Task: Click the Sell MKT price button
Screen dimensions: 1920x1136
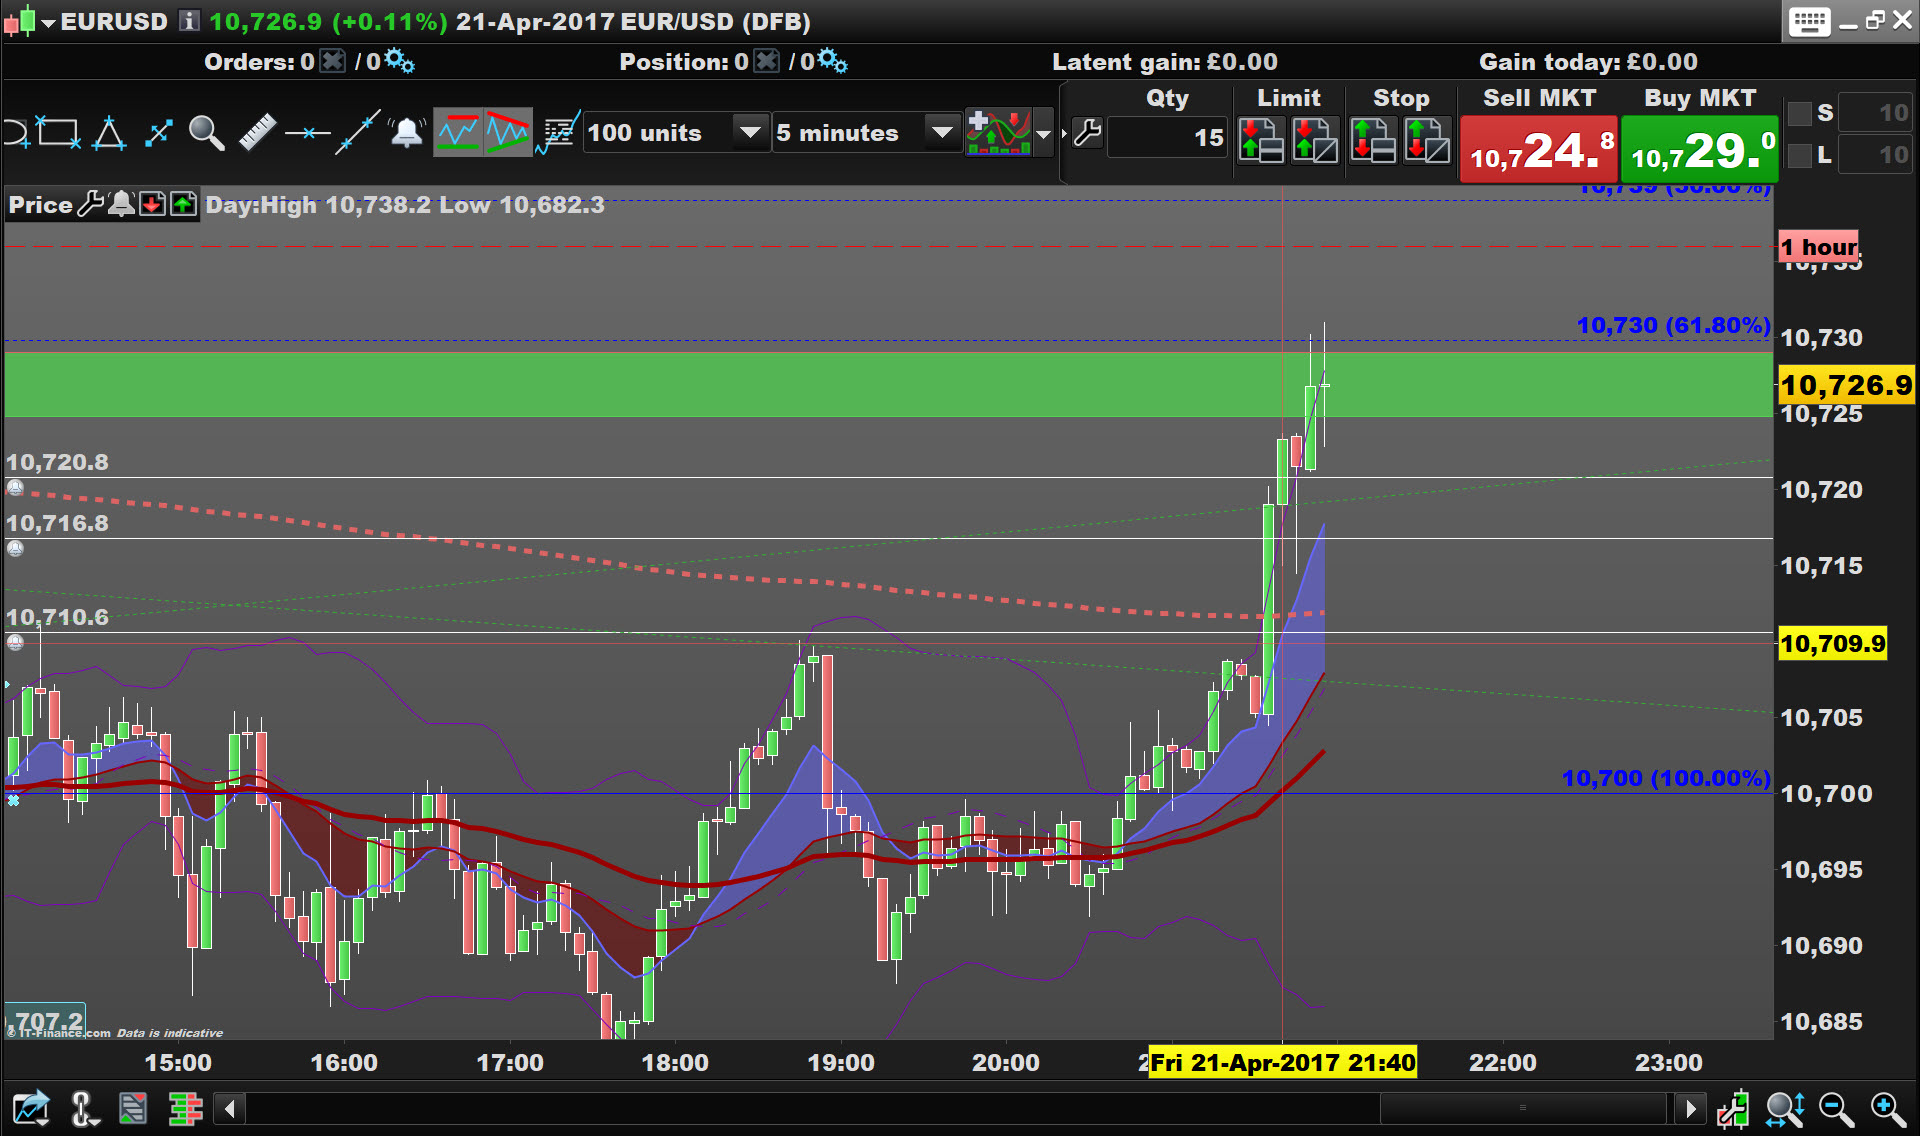Action: pyautogui.click(x=1538, y=150)
